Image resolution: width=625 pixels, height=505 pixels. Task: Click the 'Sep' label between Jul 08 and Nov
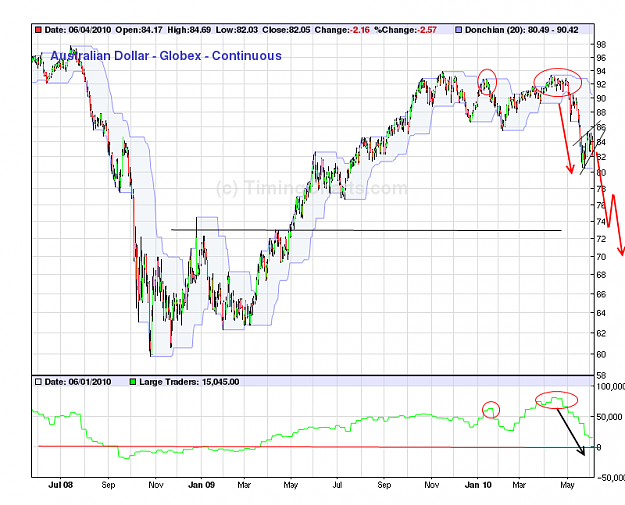108,485
